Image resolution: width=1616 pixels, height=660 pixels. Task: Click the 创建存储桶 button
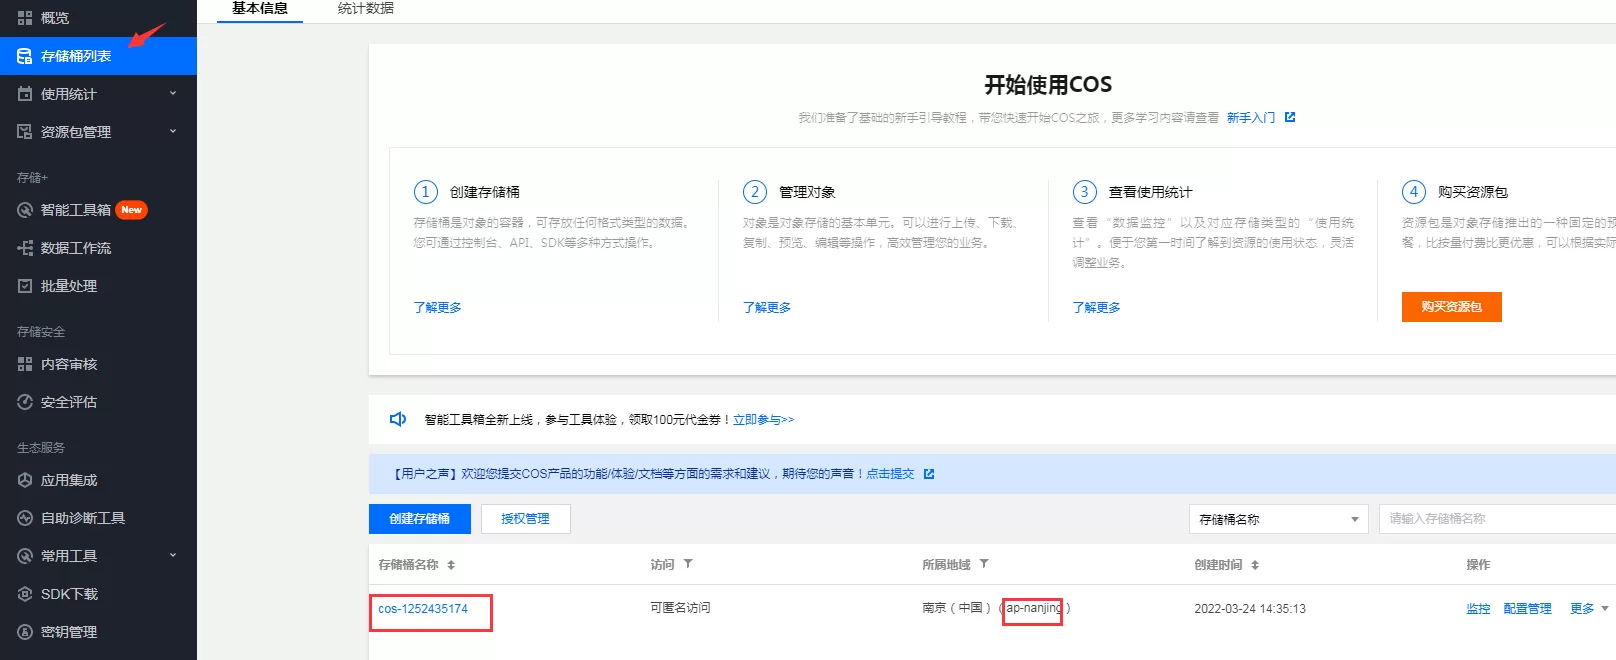click(x=419, y=519)
